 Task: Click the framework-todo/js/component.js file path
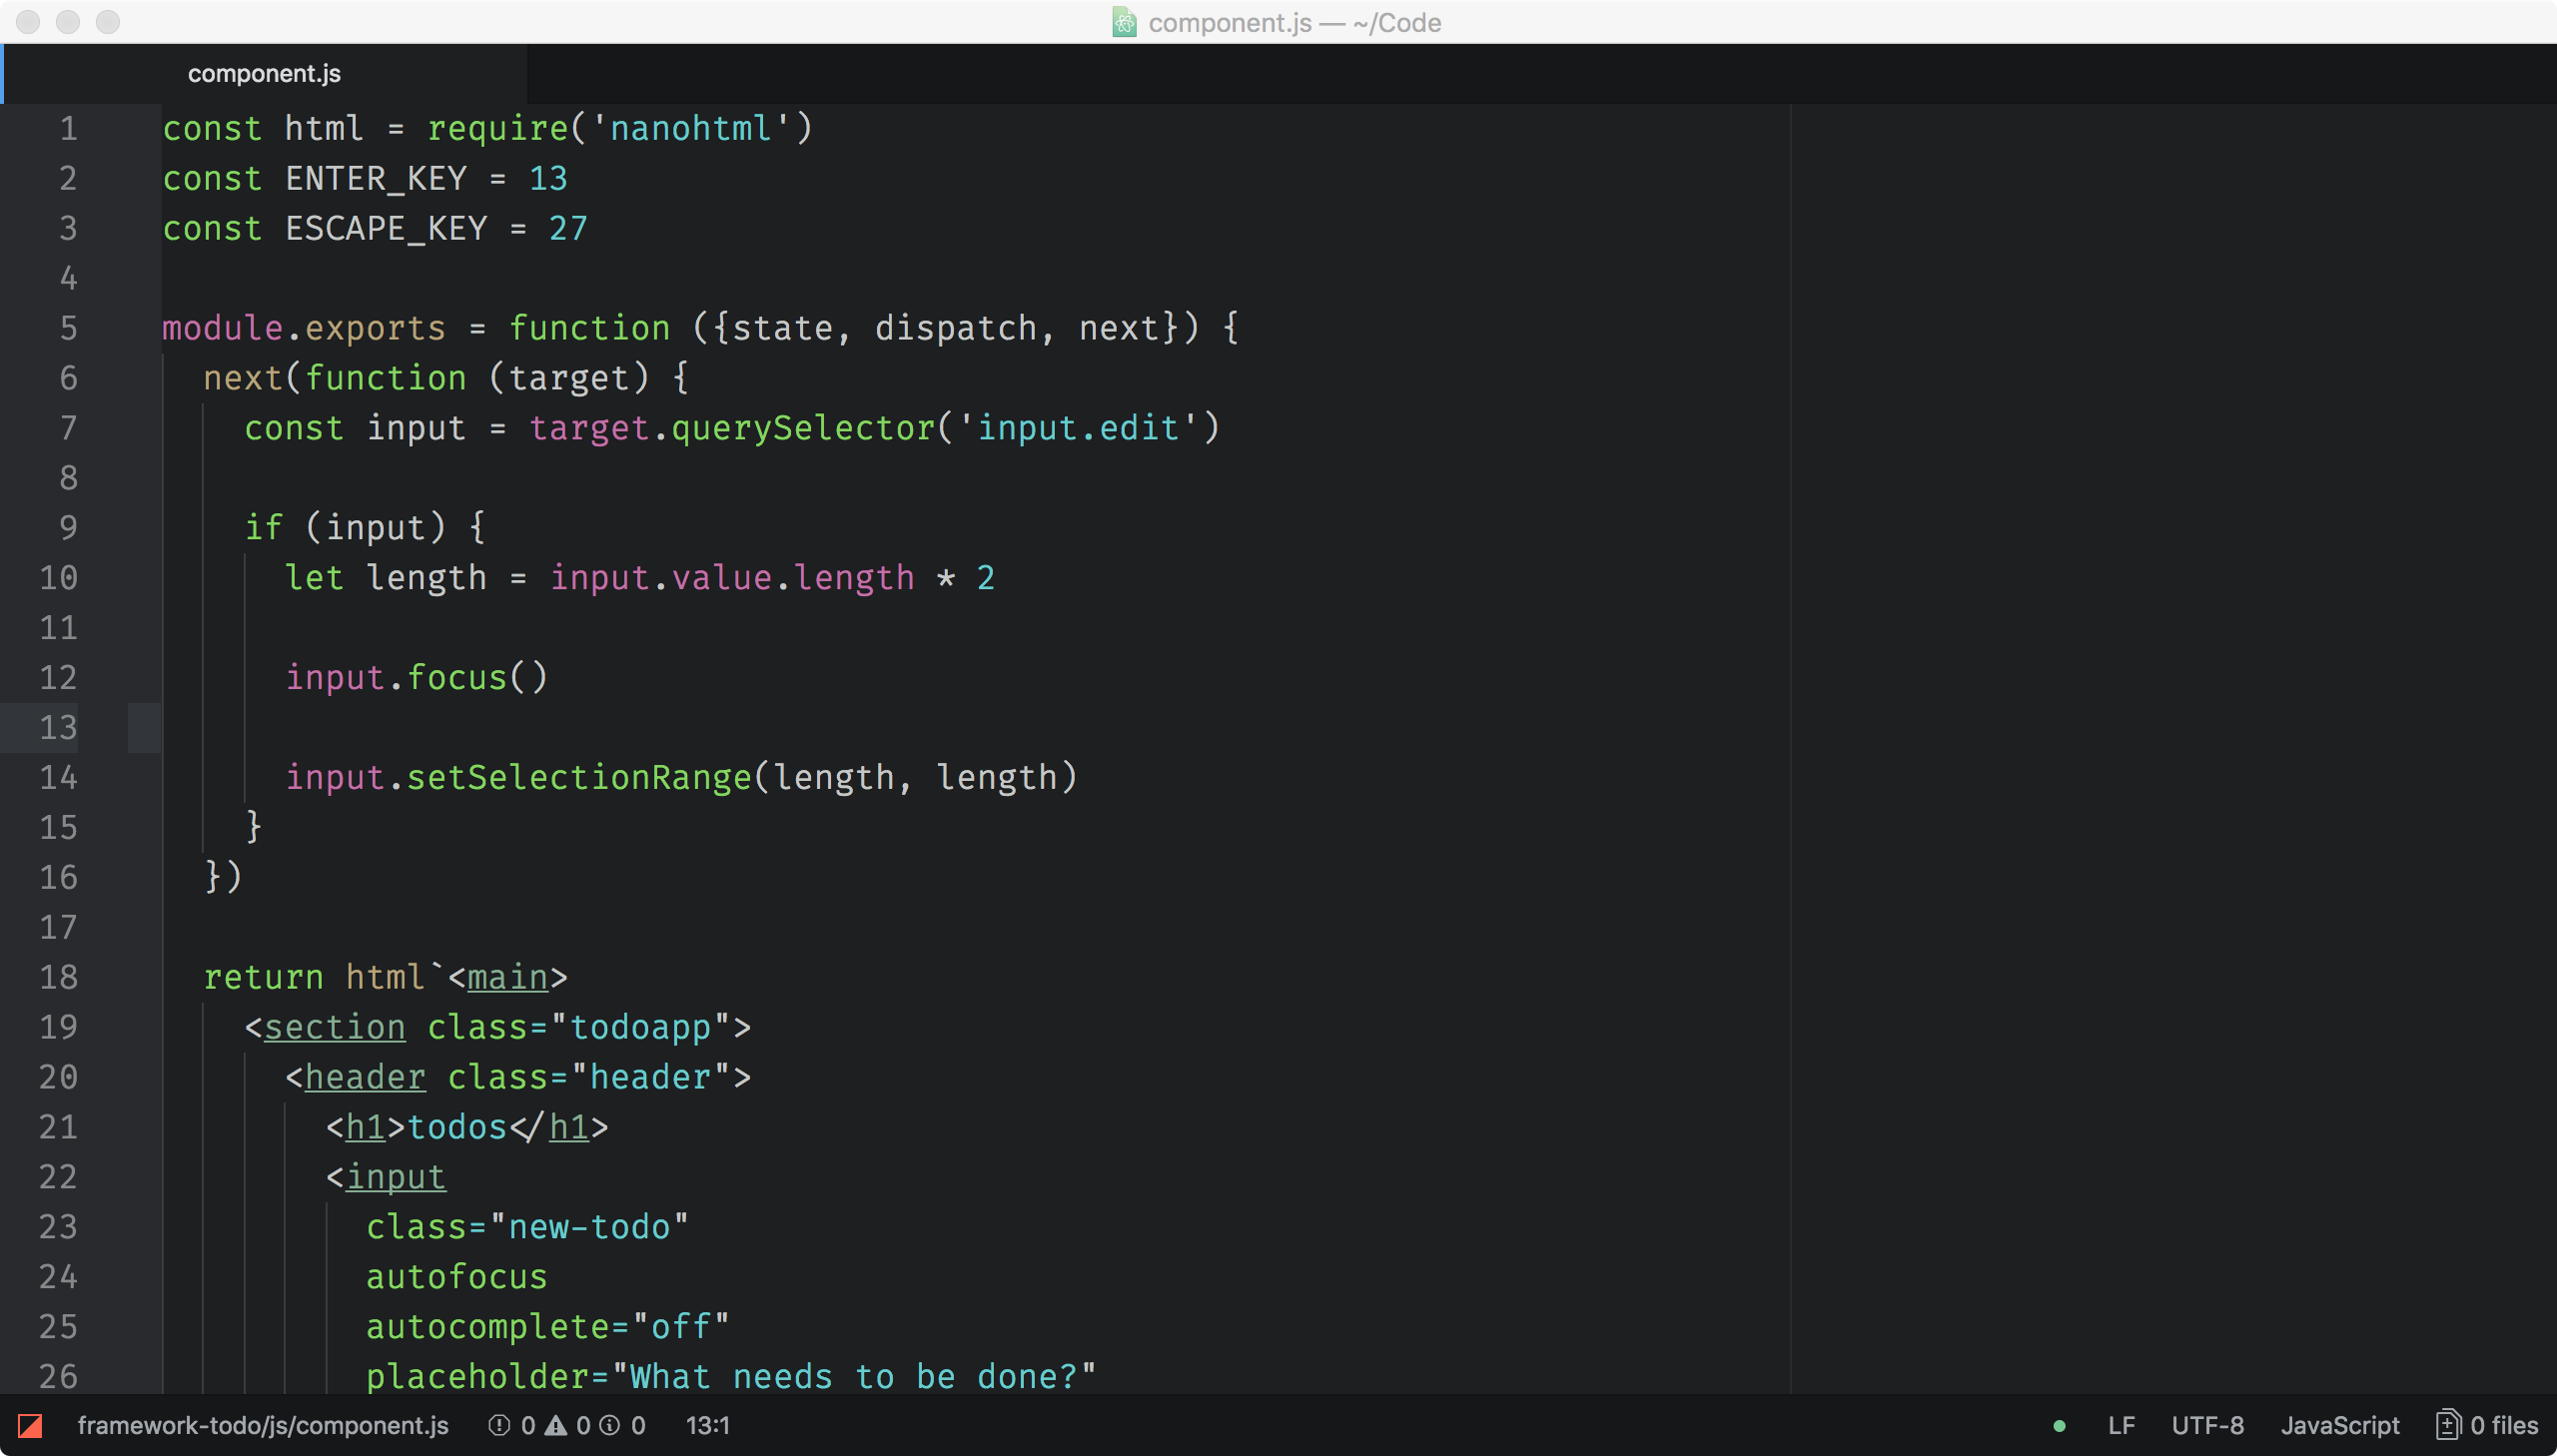click(263, 1425)
